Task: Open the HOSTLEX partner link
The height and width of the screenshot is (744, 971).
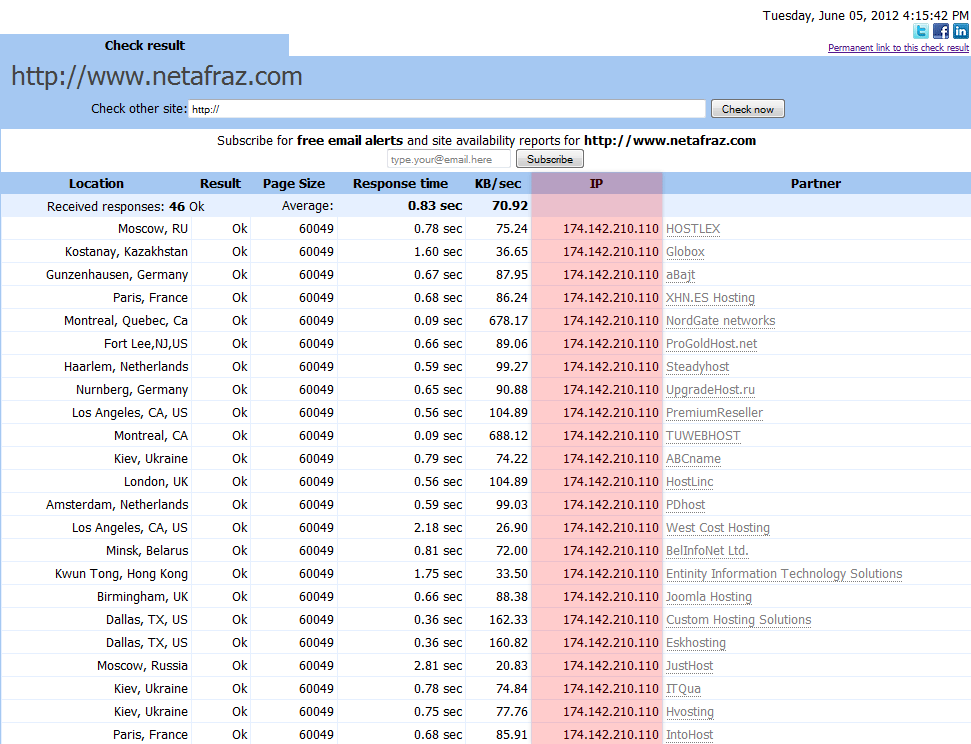Action: click(693, 229)
